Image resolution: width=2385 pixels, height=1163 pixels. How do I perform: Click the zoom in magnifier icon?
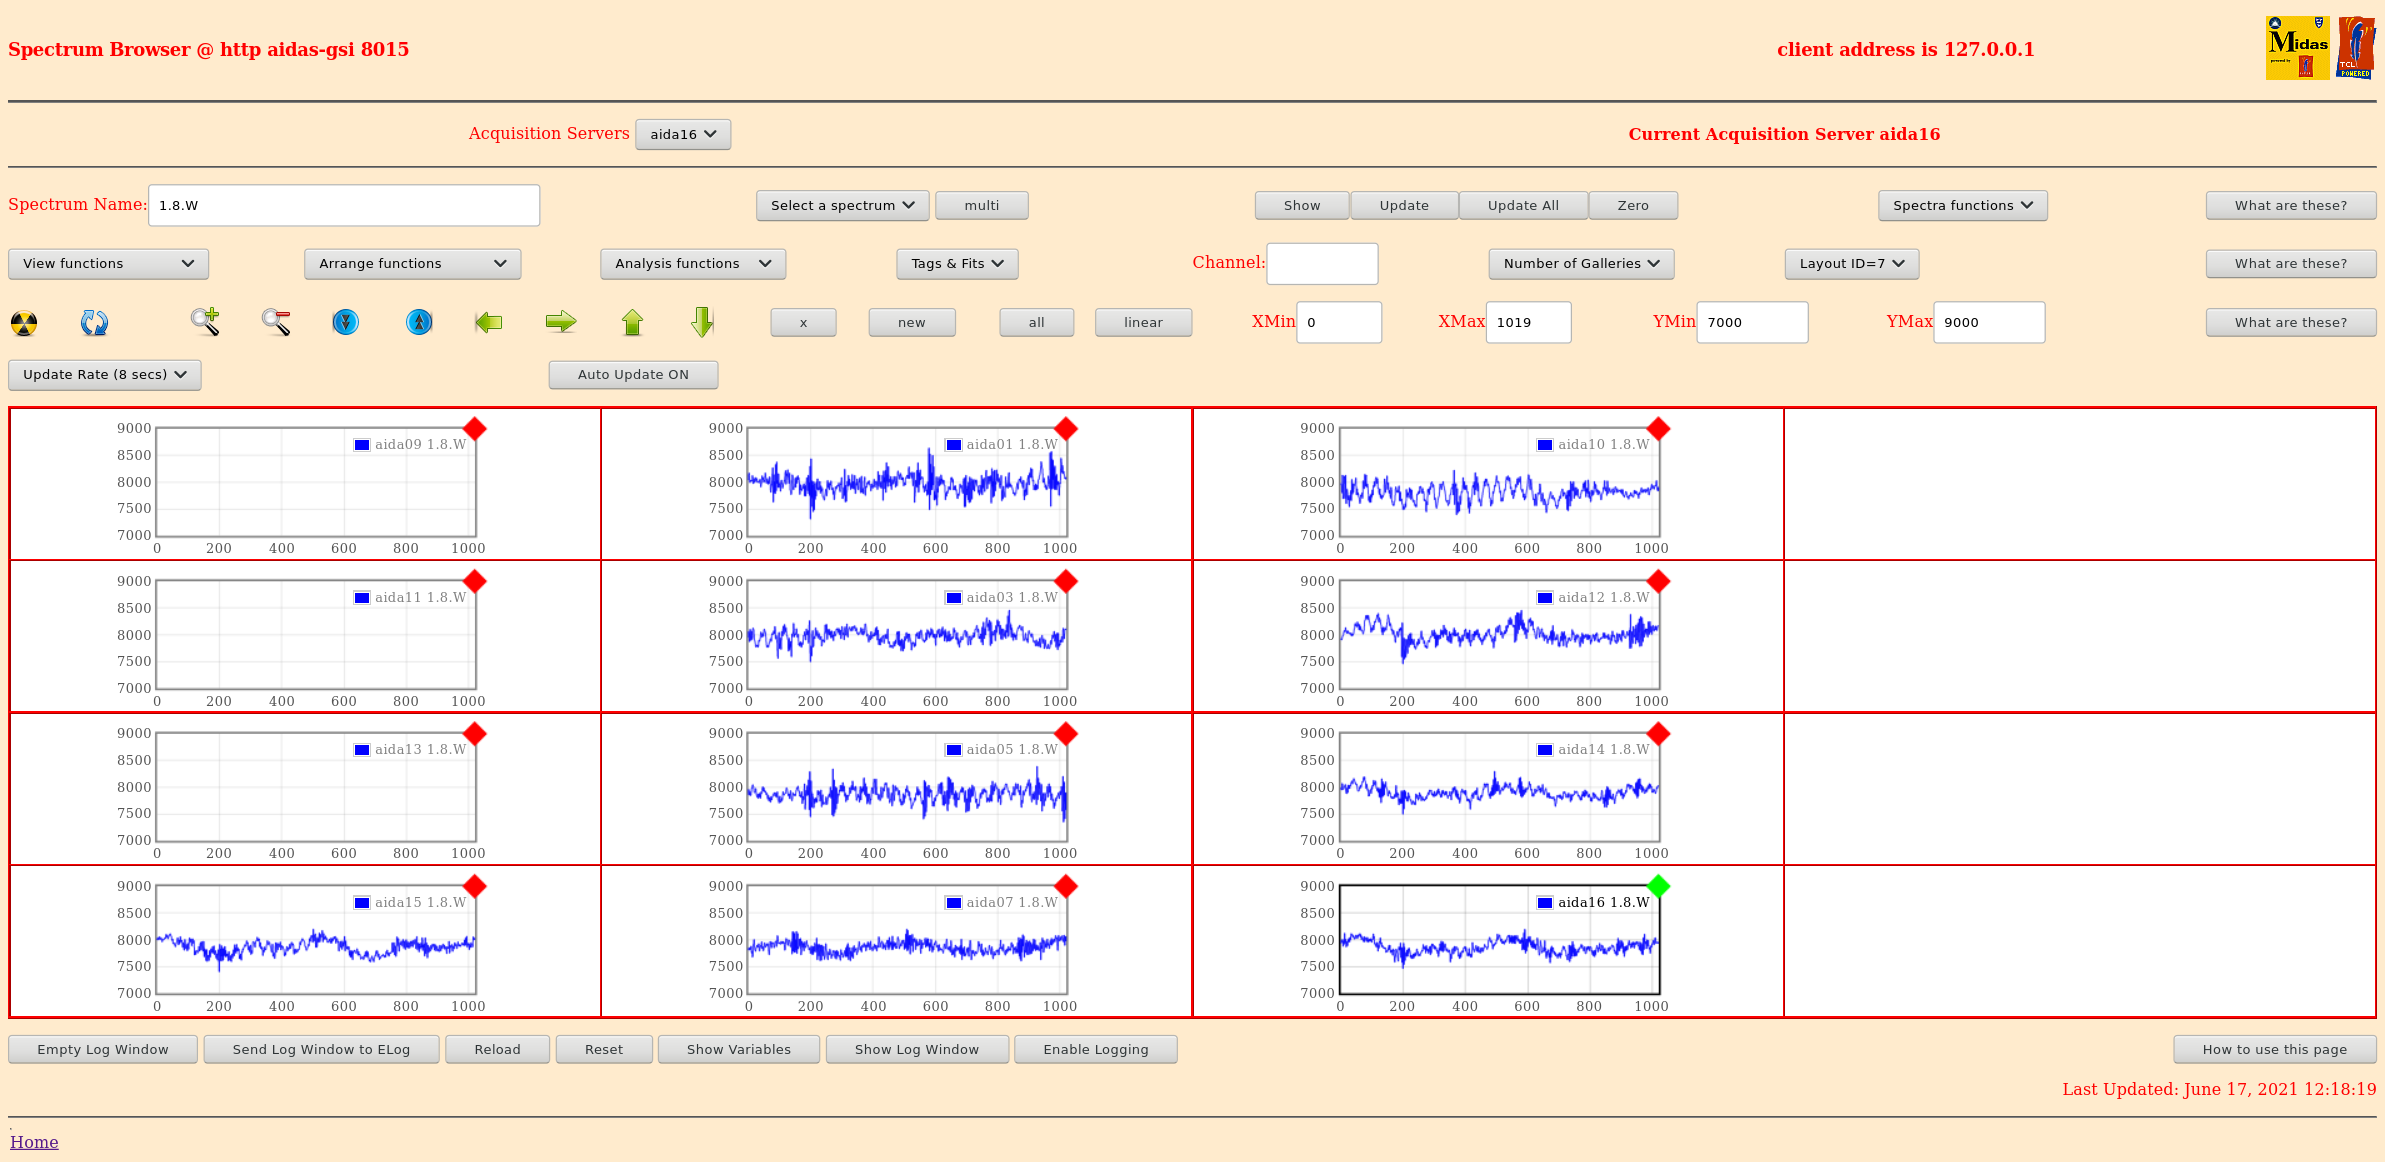point(205,322)
